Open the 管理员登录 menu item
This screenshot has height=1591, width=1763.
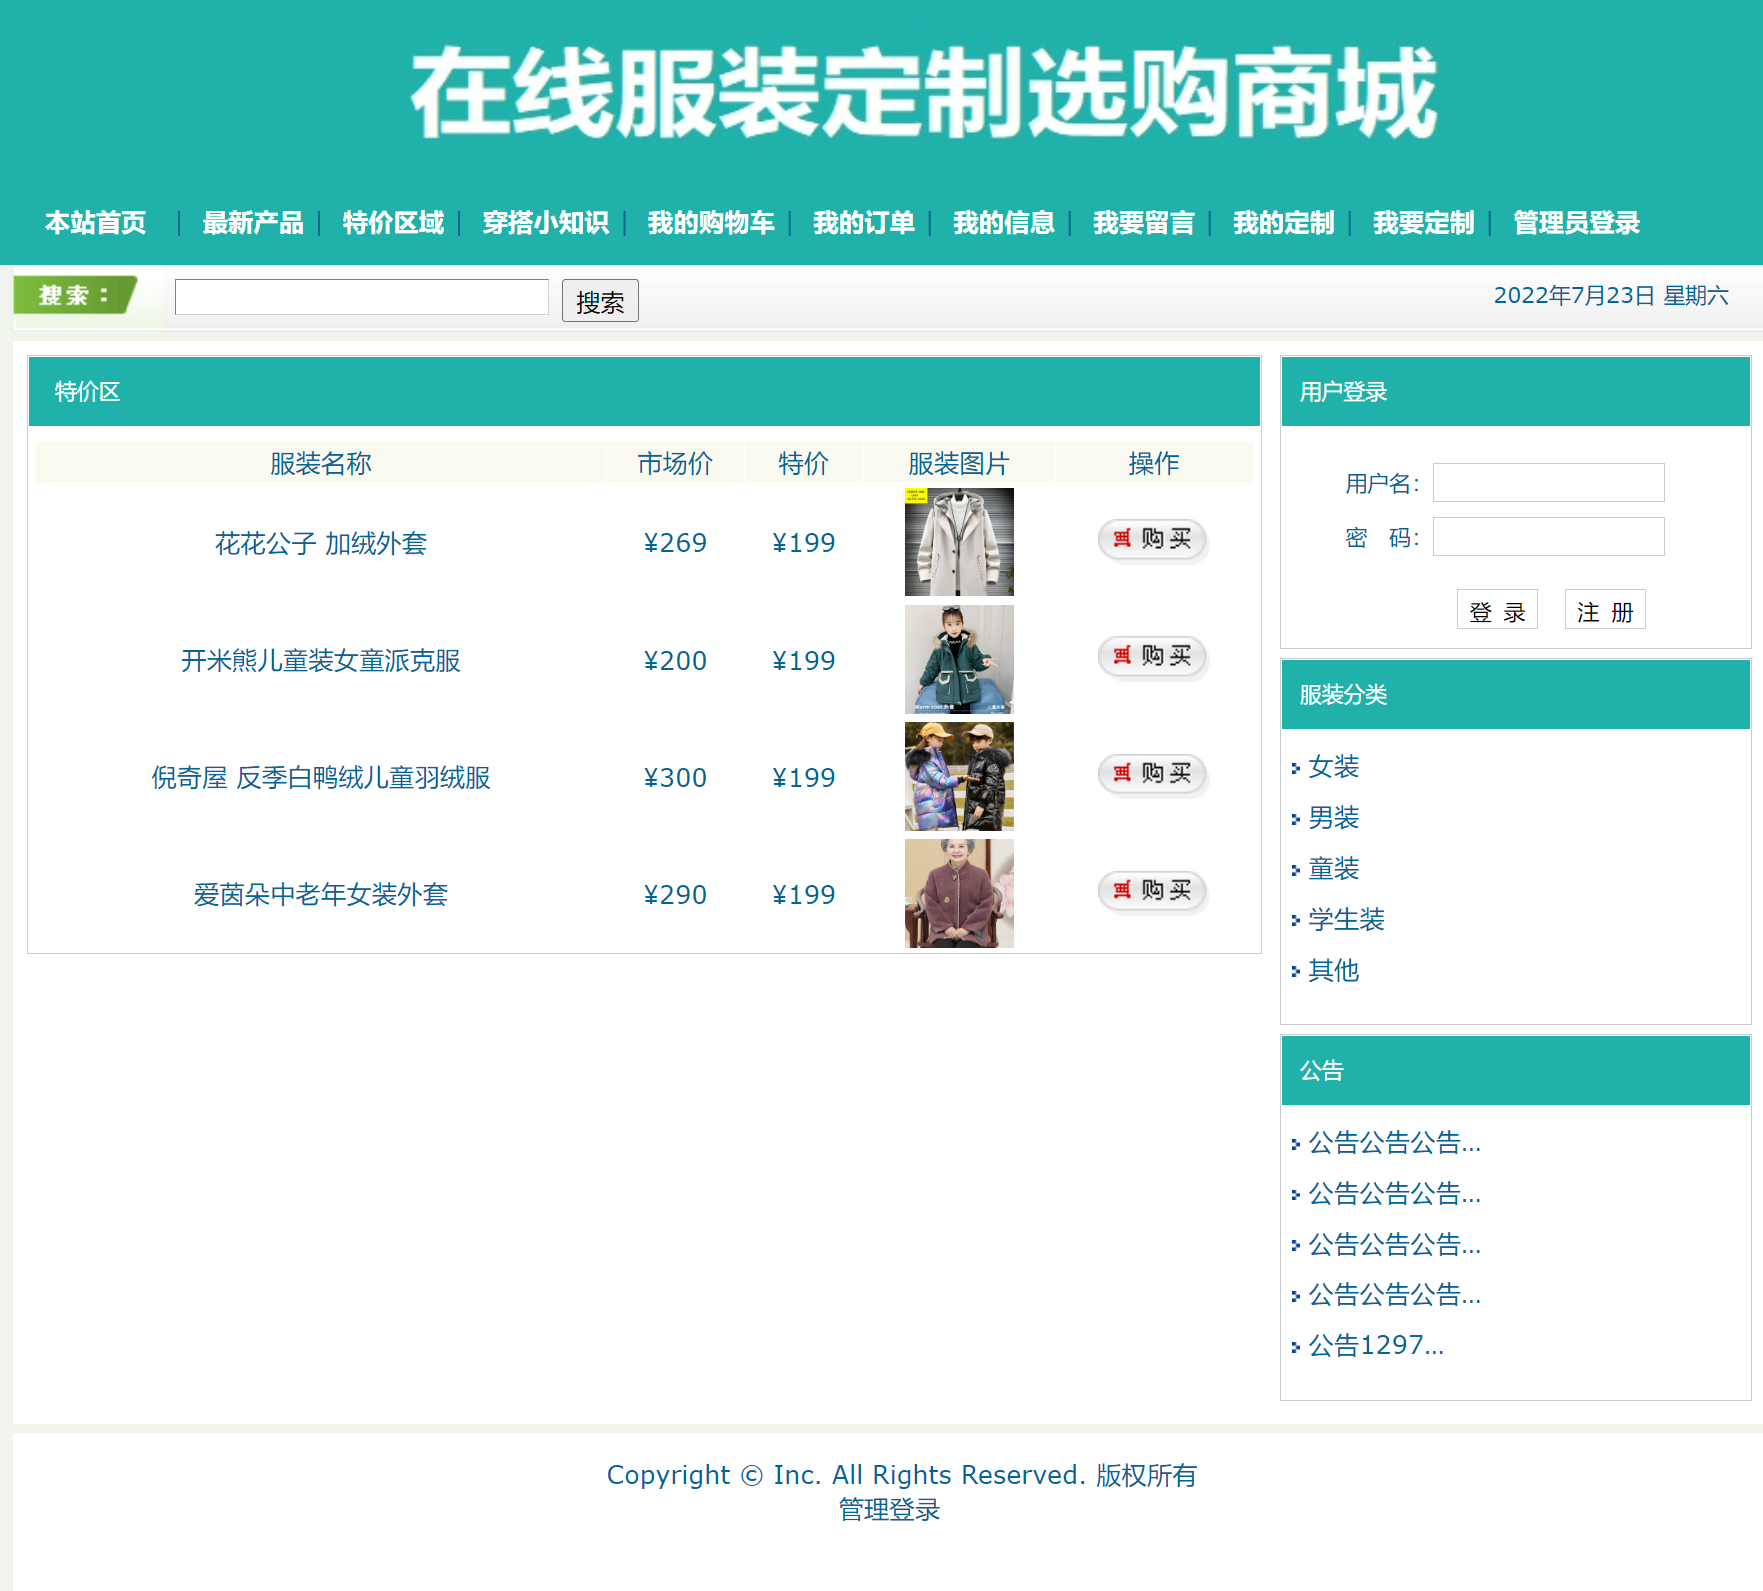(x=1575, y=223)
